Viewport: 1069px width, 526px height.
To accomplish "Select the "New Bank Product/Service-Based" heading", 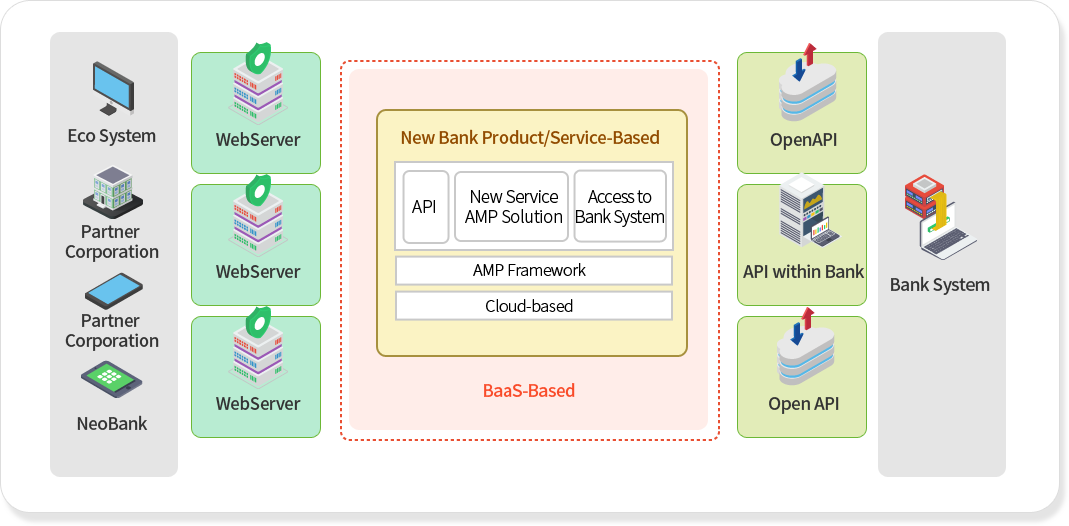I will 530,138.
